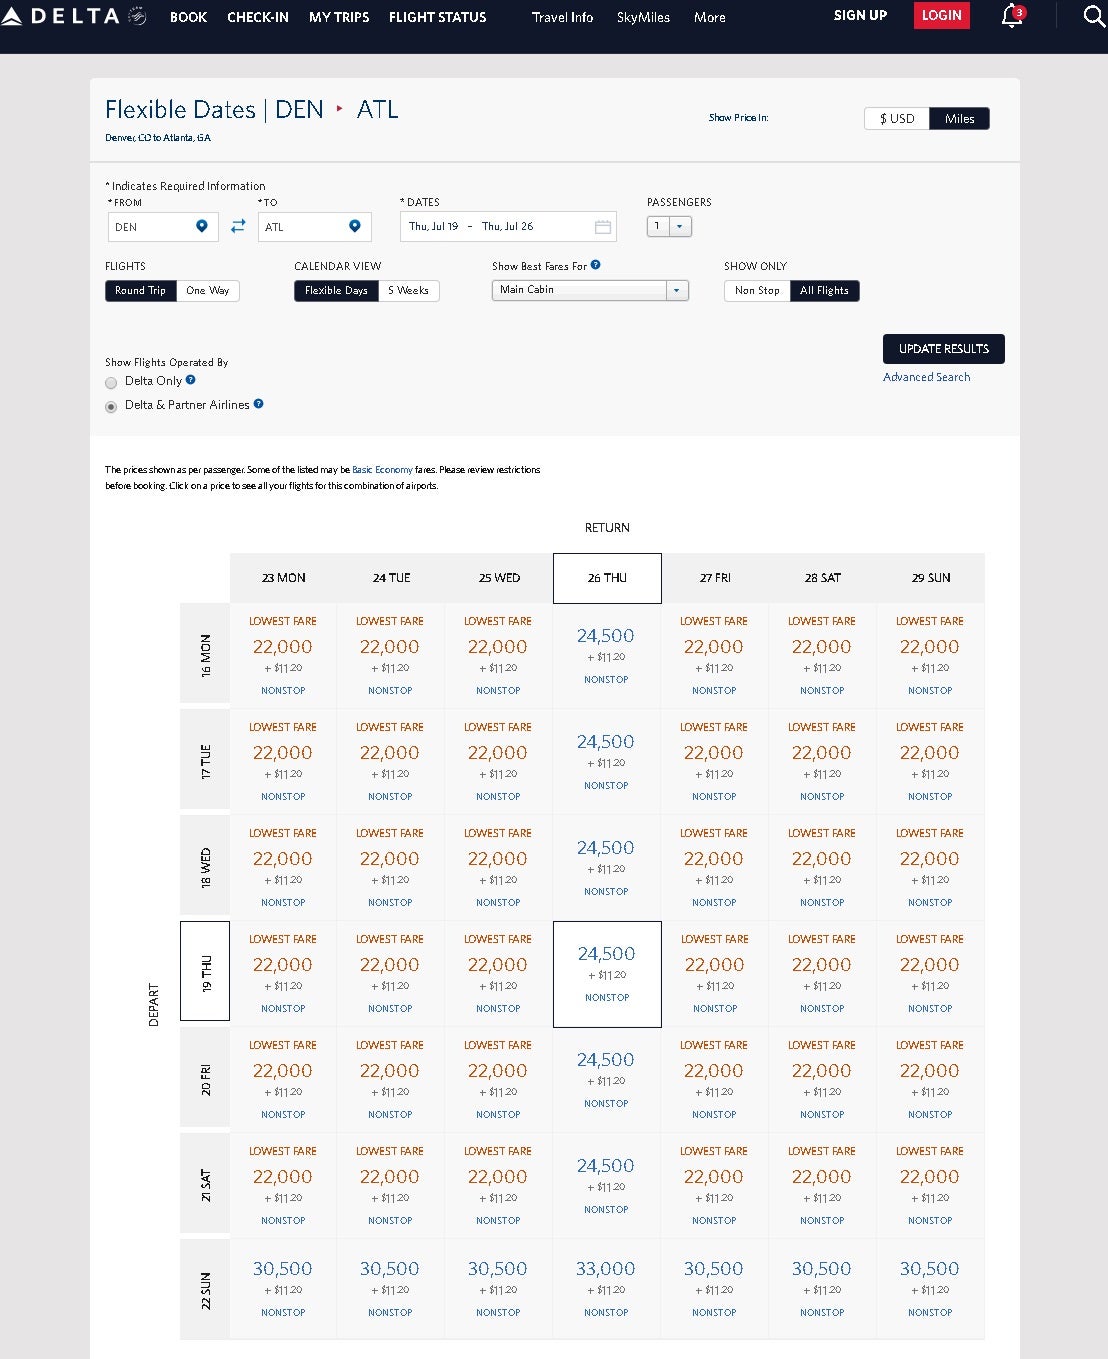Open site search magnifier icon
Image resolution: width=1108 pixels, height=1359 pixels.
click(1094, 17)
